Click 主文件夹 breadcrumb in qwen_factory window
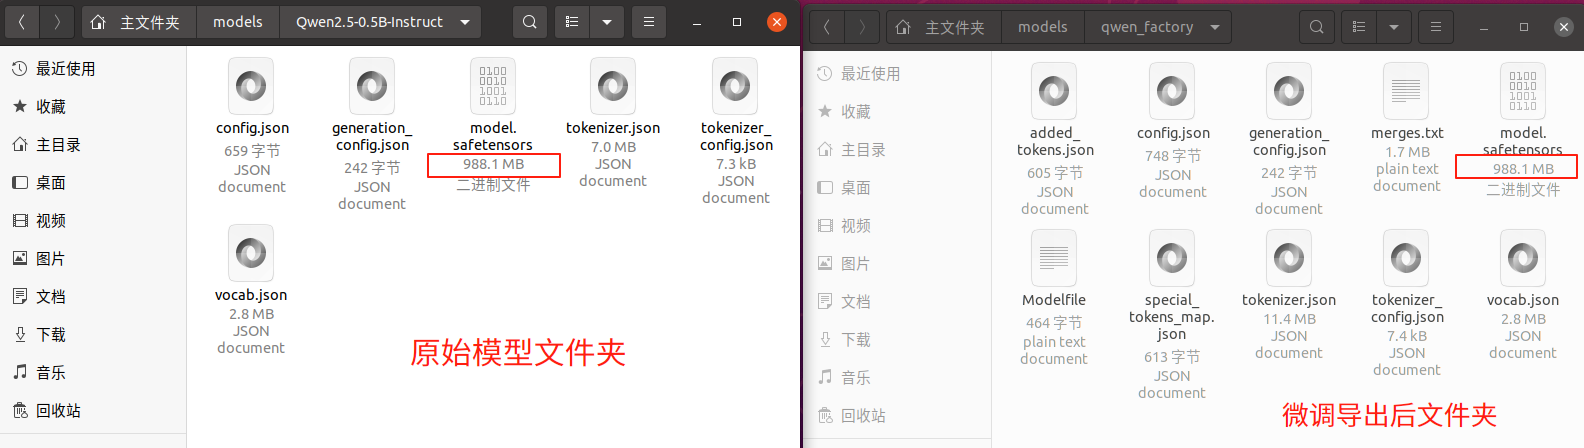1584x448 pixels. (943, 27)
